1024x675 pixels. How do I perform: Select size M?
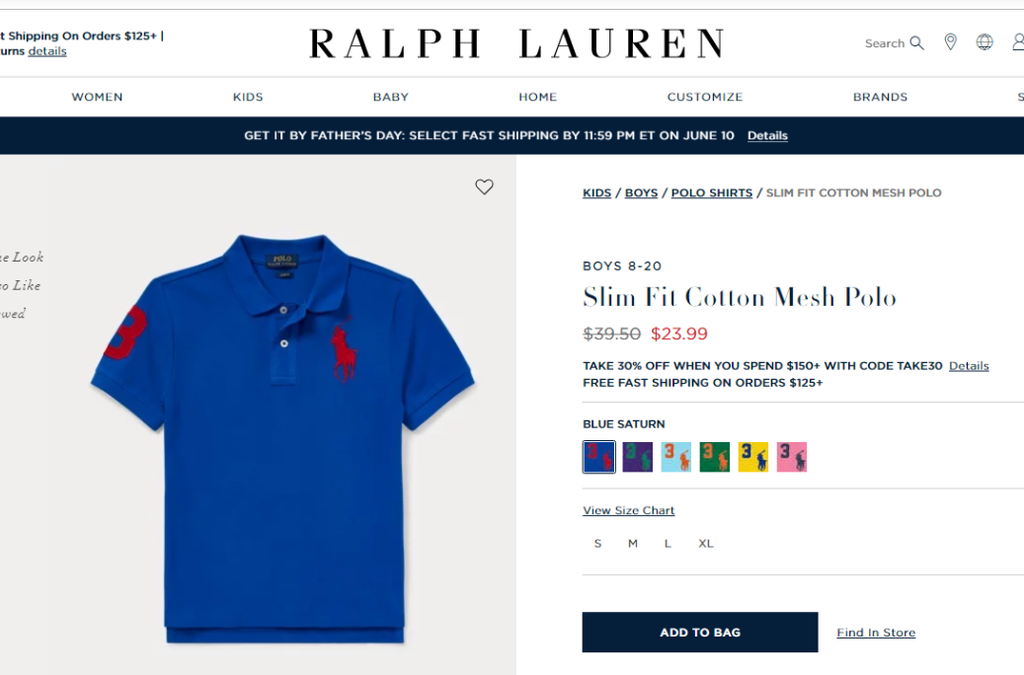pos(633,543)
